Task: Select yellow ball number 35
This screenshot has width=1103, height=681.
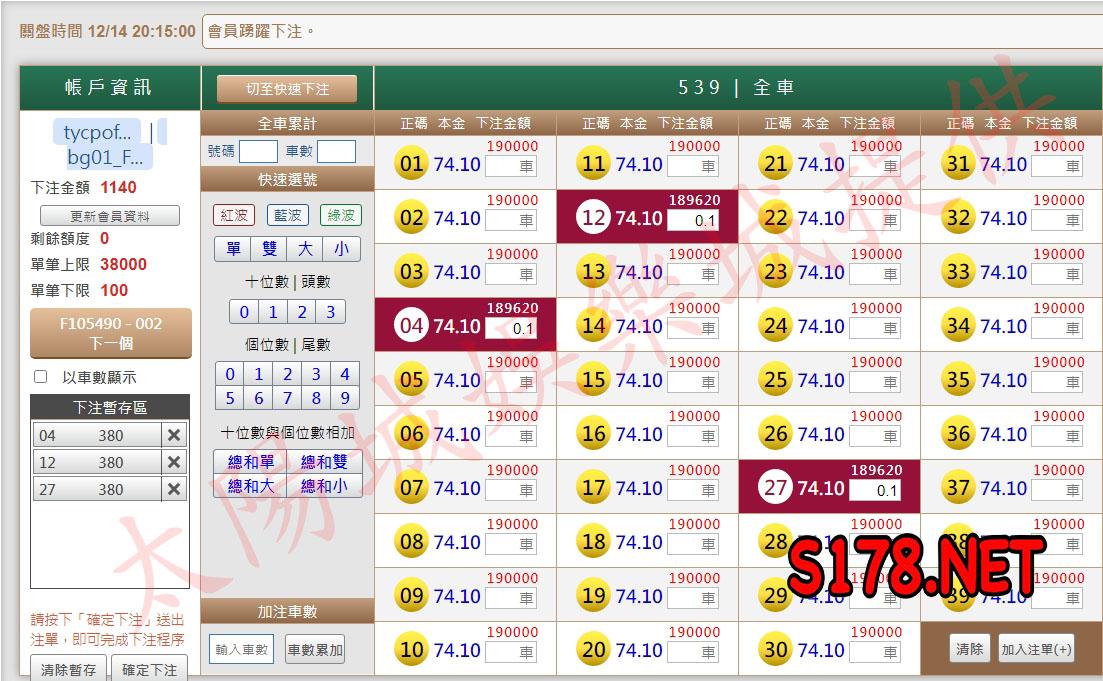Action: (x=958, y=380)
